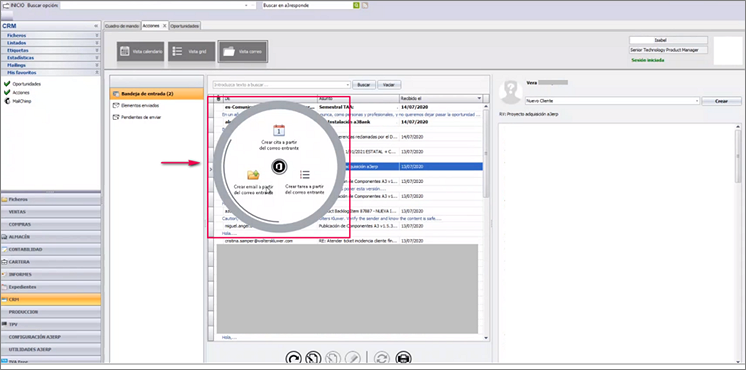Close the Acciones tab
746x370 pixels.
(x=165, y=26)
